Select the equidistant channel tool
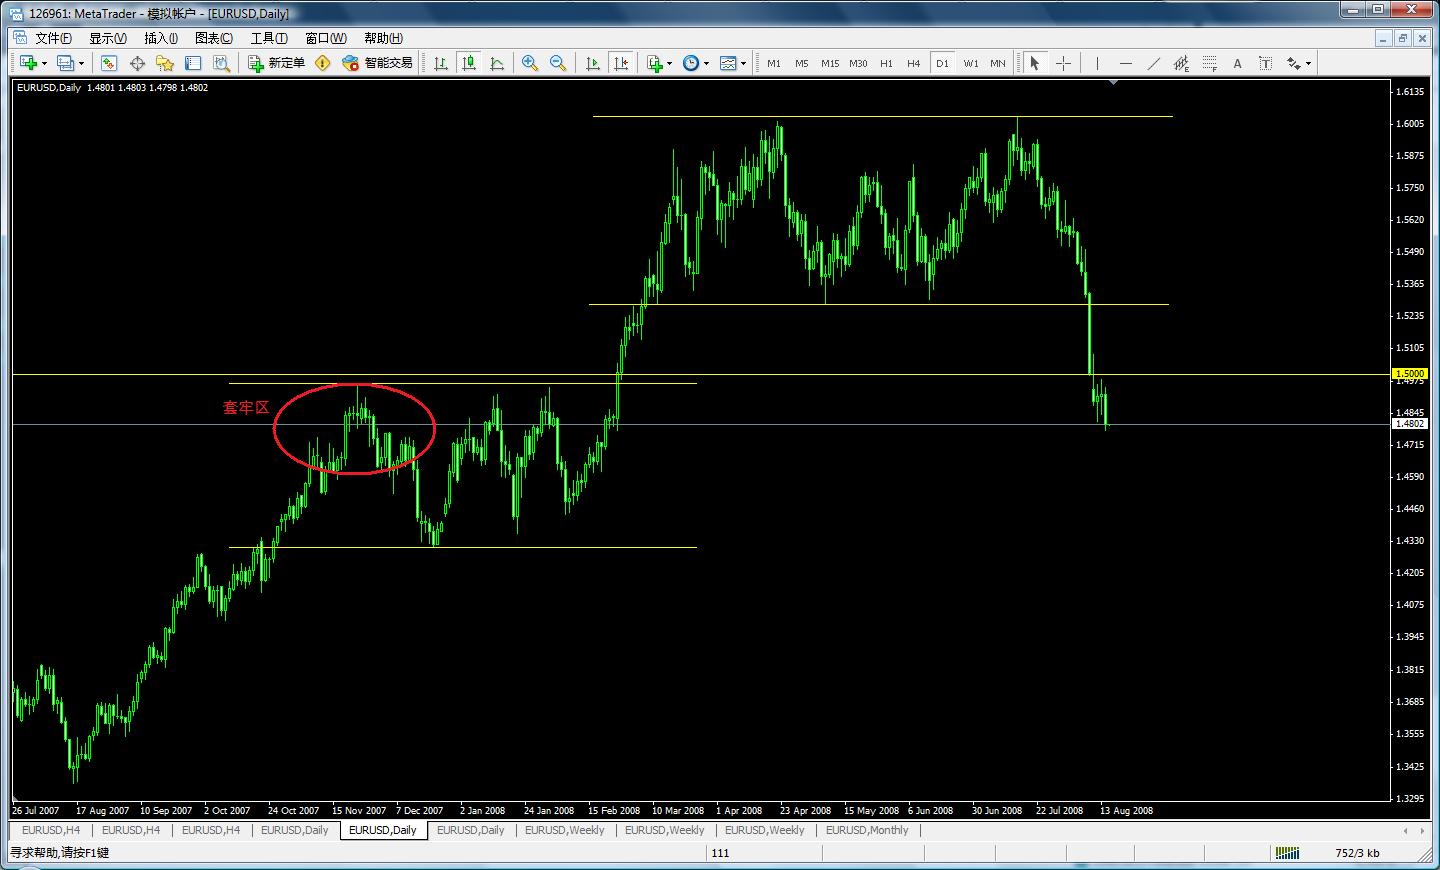The width and height of the screenshot is (1440, 870). [1181, 63]
